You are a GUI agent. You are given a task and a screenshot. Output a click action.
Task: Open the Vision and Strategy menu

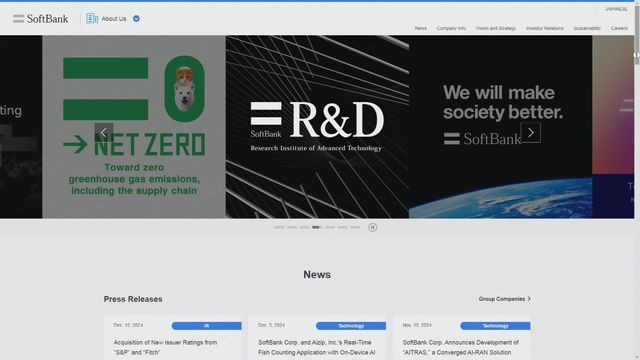click(496, 28)
